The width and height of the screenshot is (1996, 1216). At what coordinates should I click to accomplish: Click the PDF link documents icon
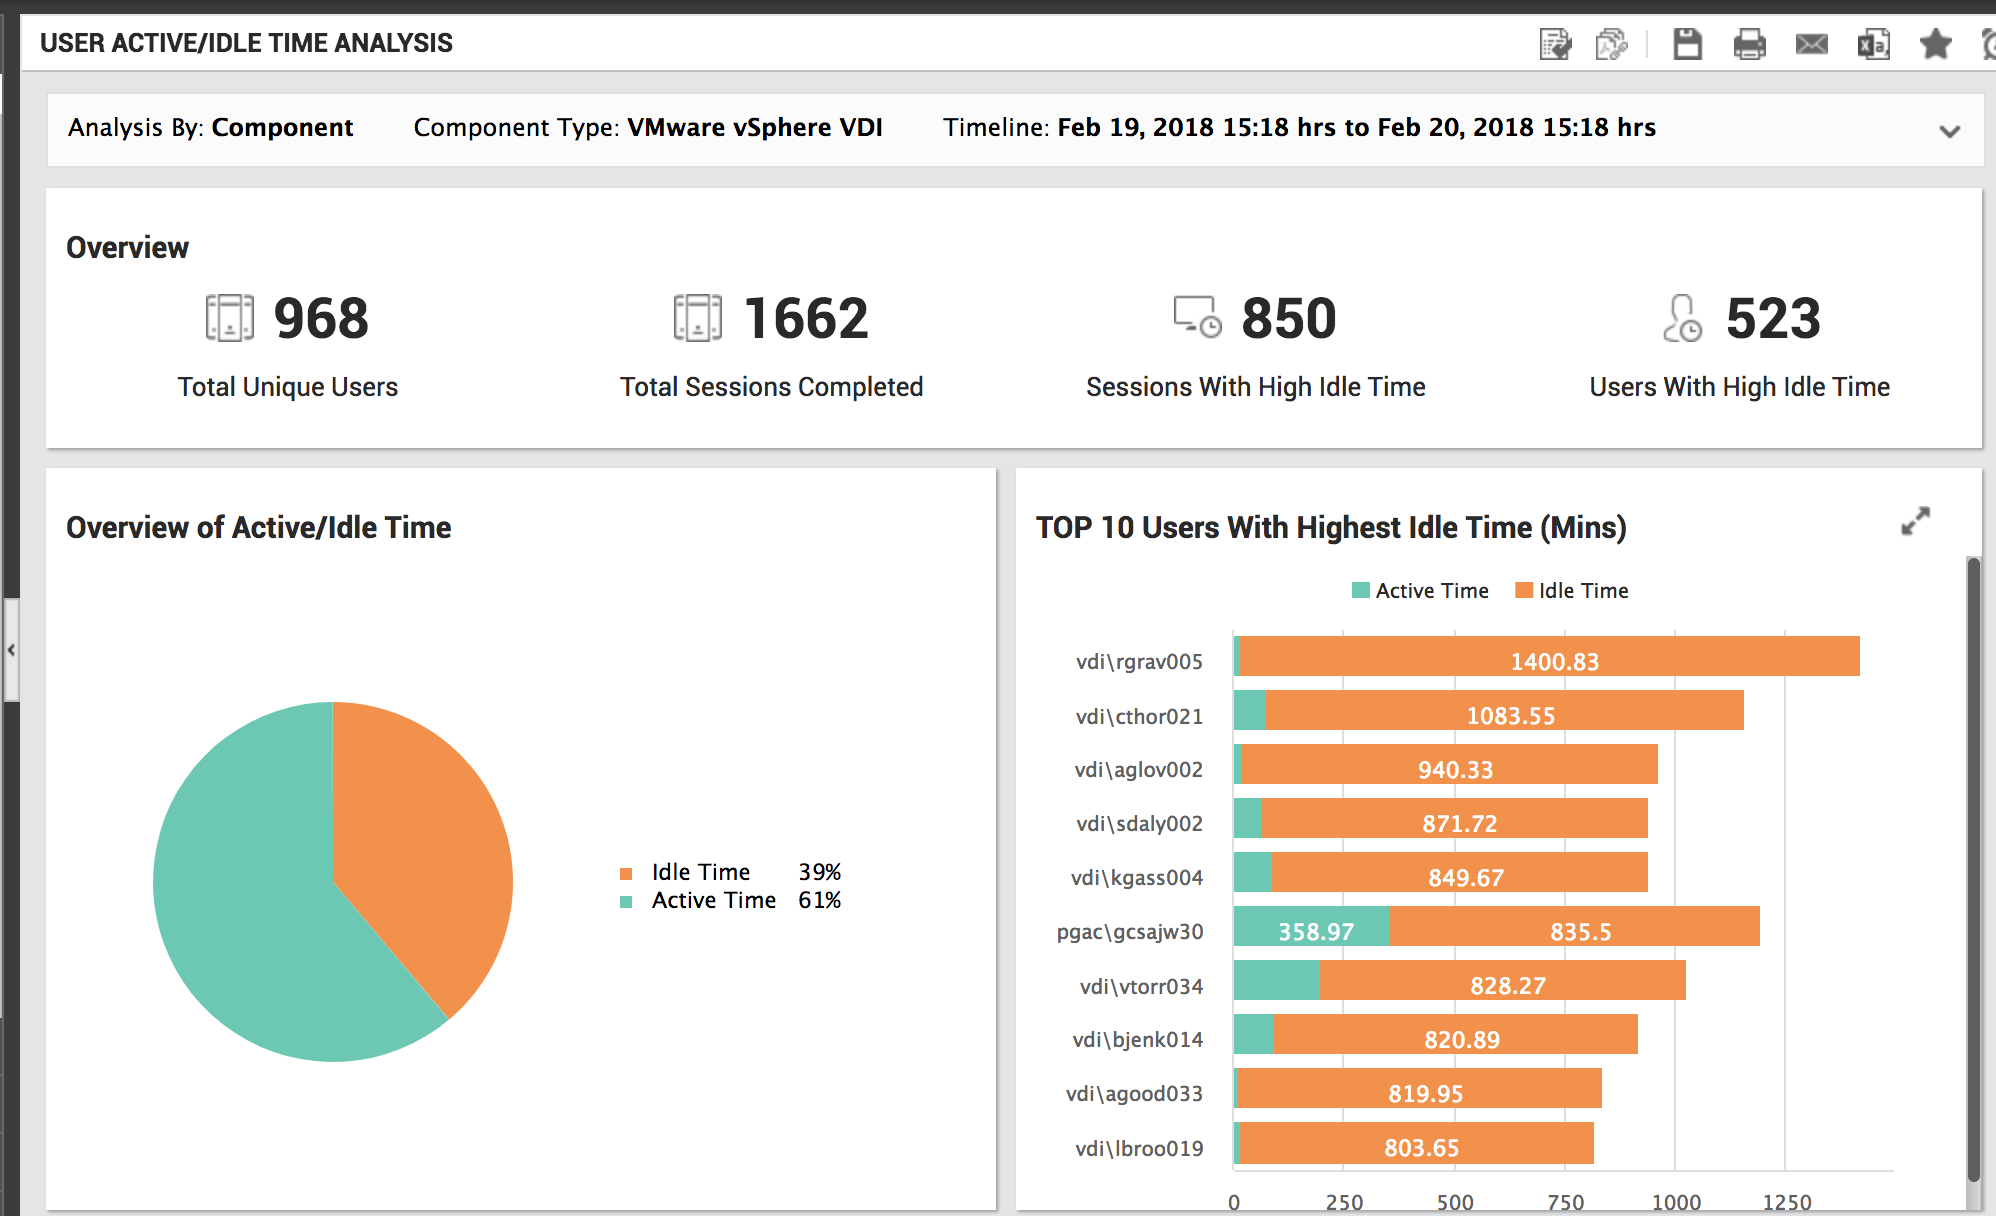(1611, 44)
